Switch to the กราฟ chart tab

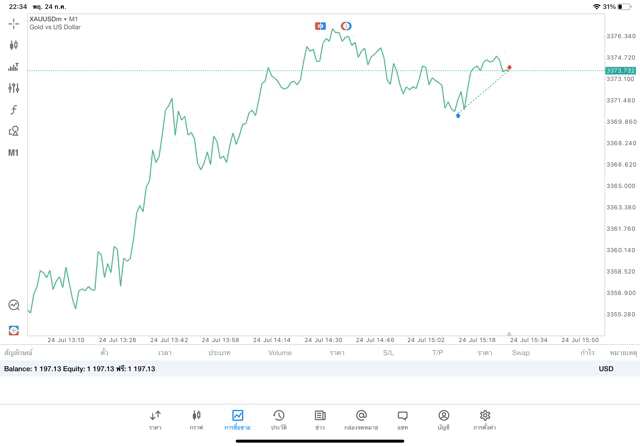[196, 419]
